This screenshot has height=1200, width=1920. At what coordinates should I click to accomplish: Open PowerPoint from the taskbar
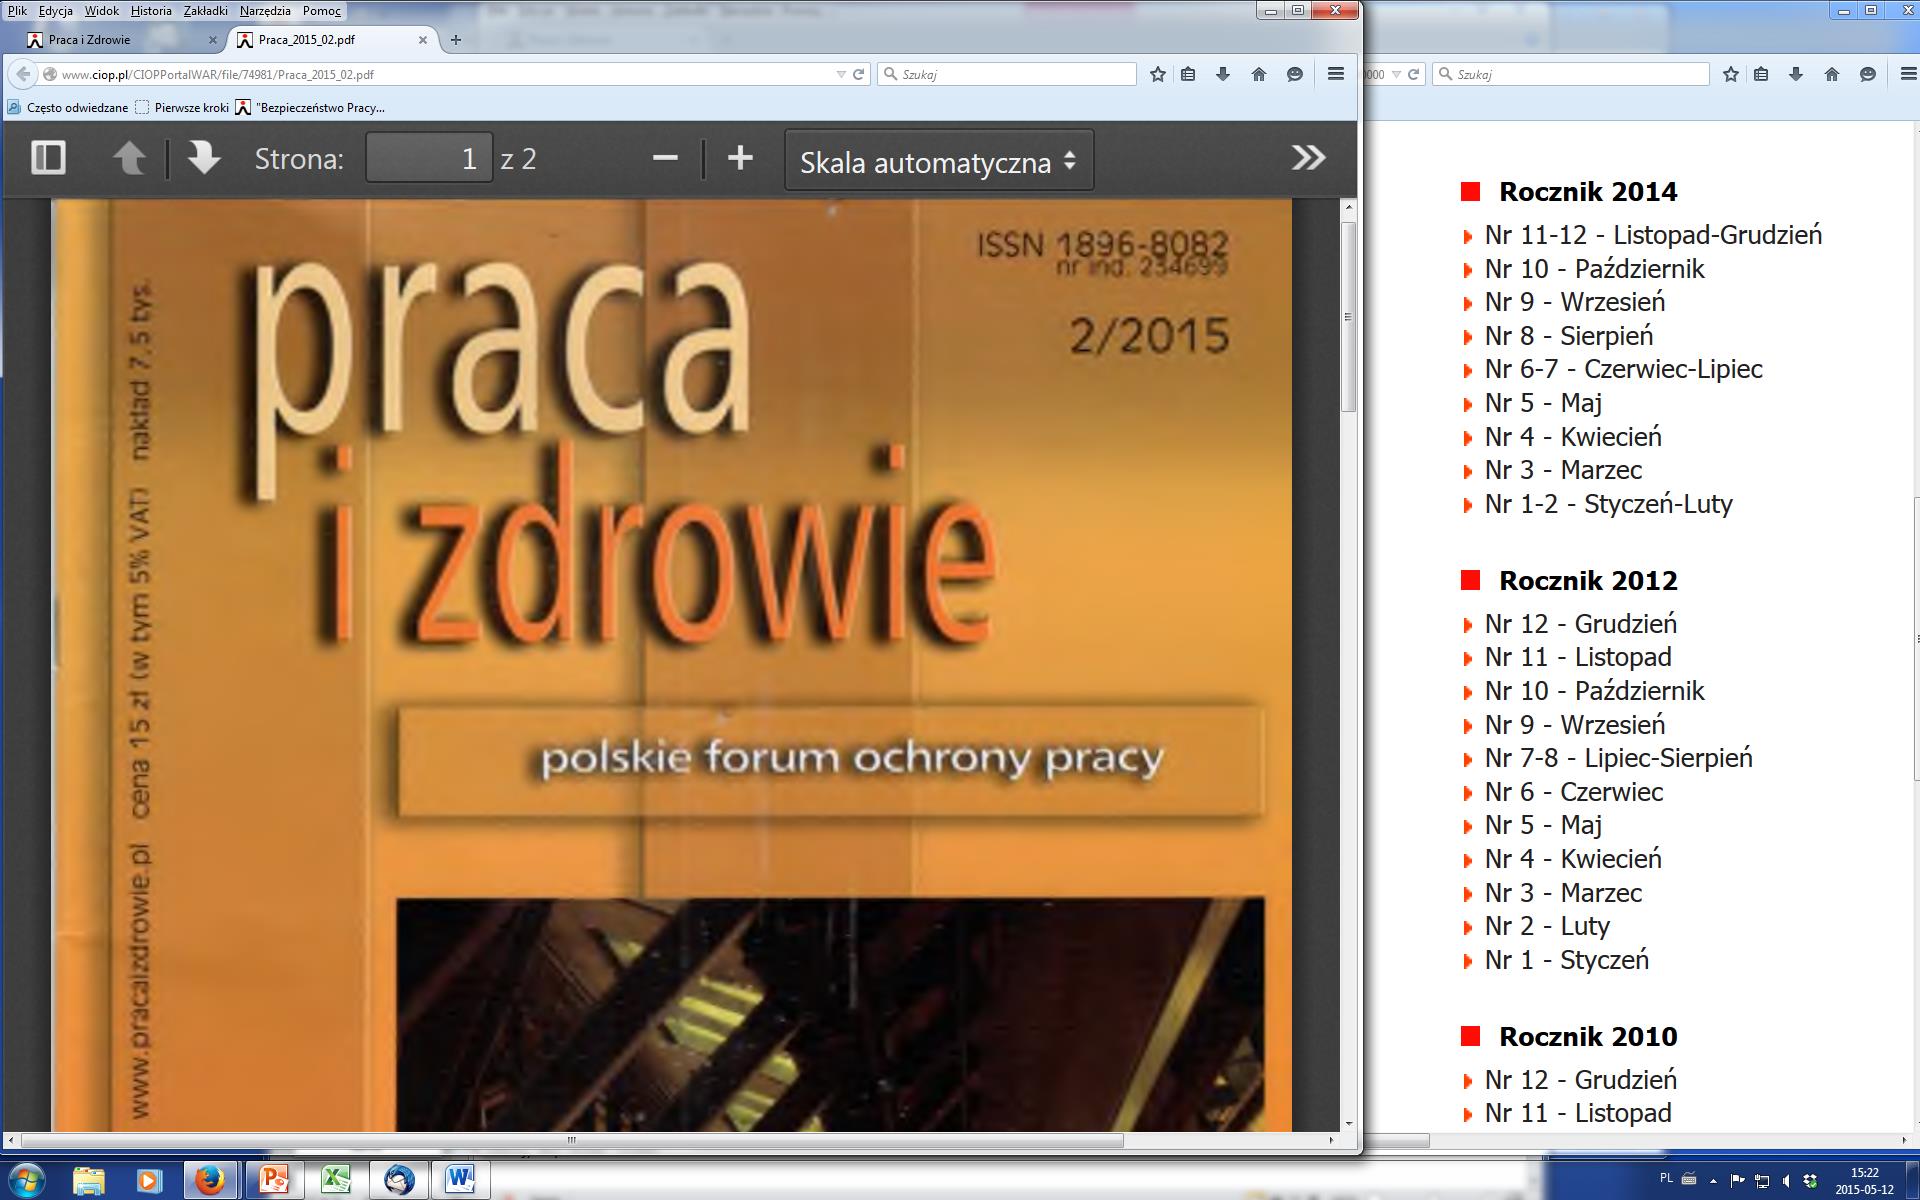click(x=273, y=1180)
